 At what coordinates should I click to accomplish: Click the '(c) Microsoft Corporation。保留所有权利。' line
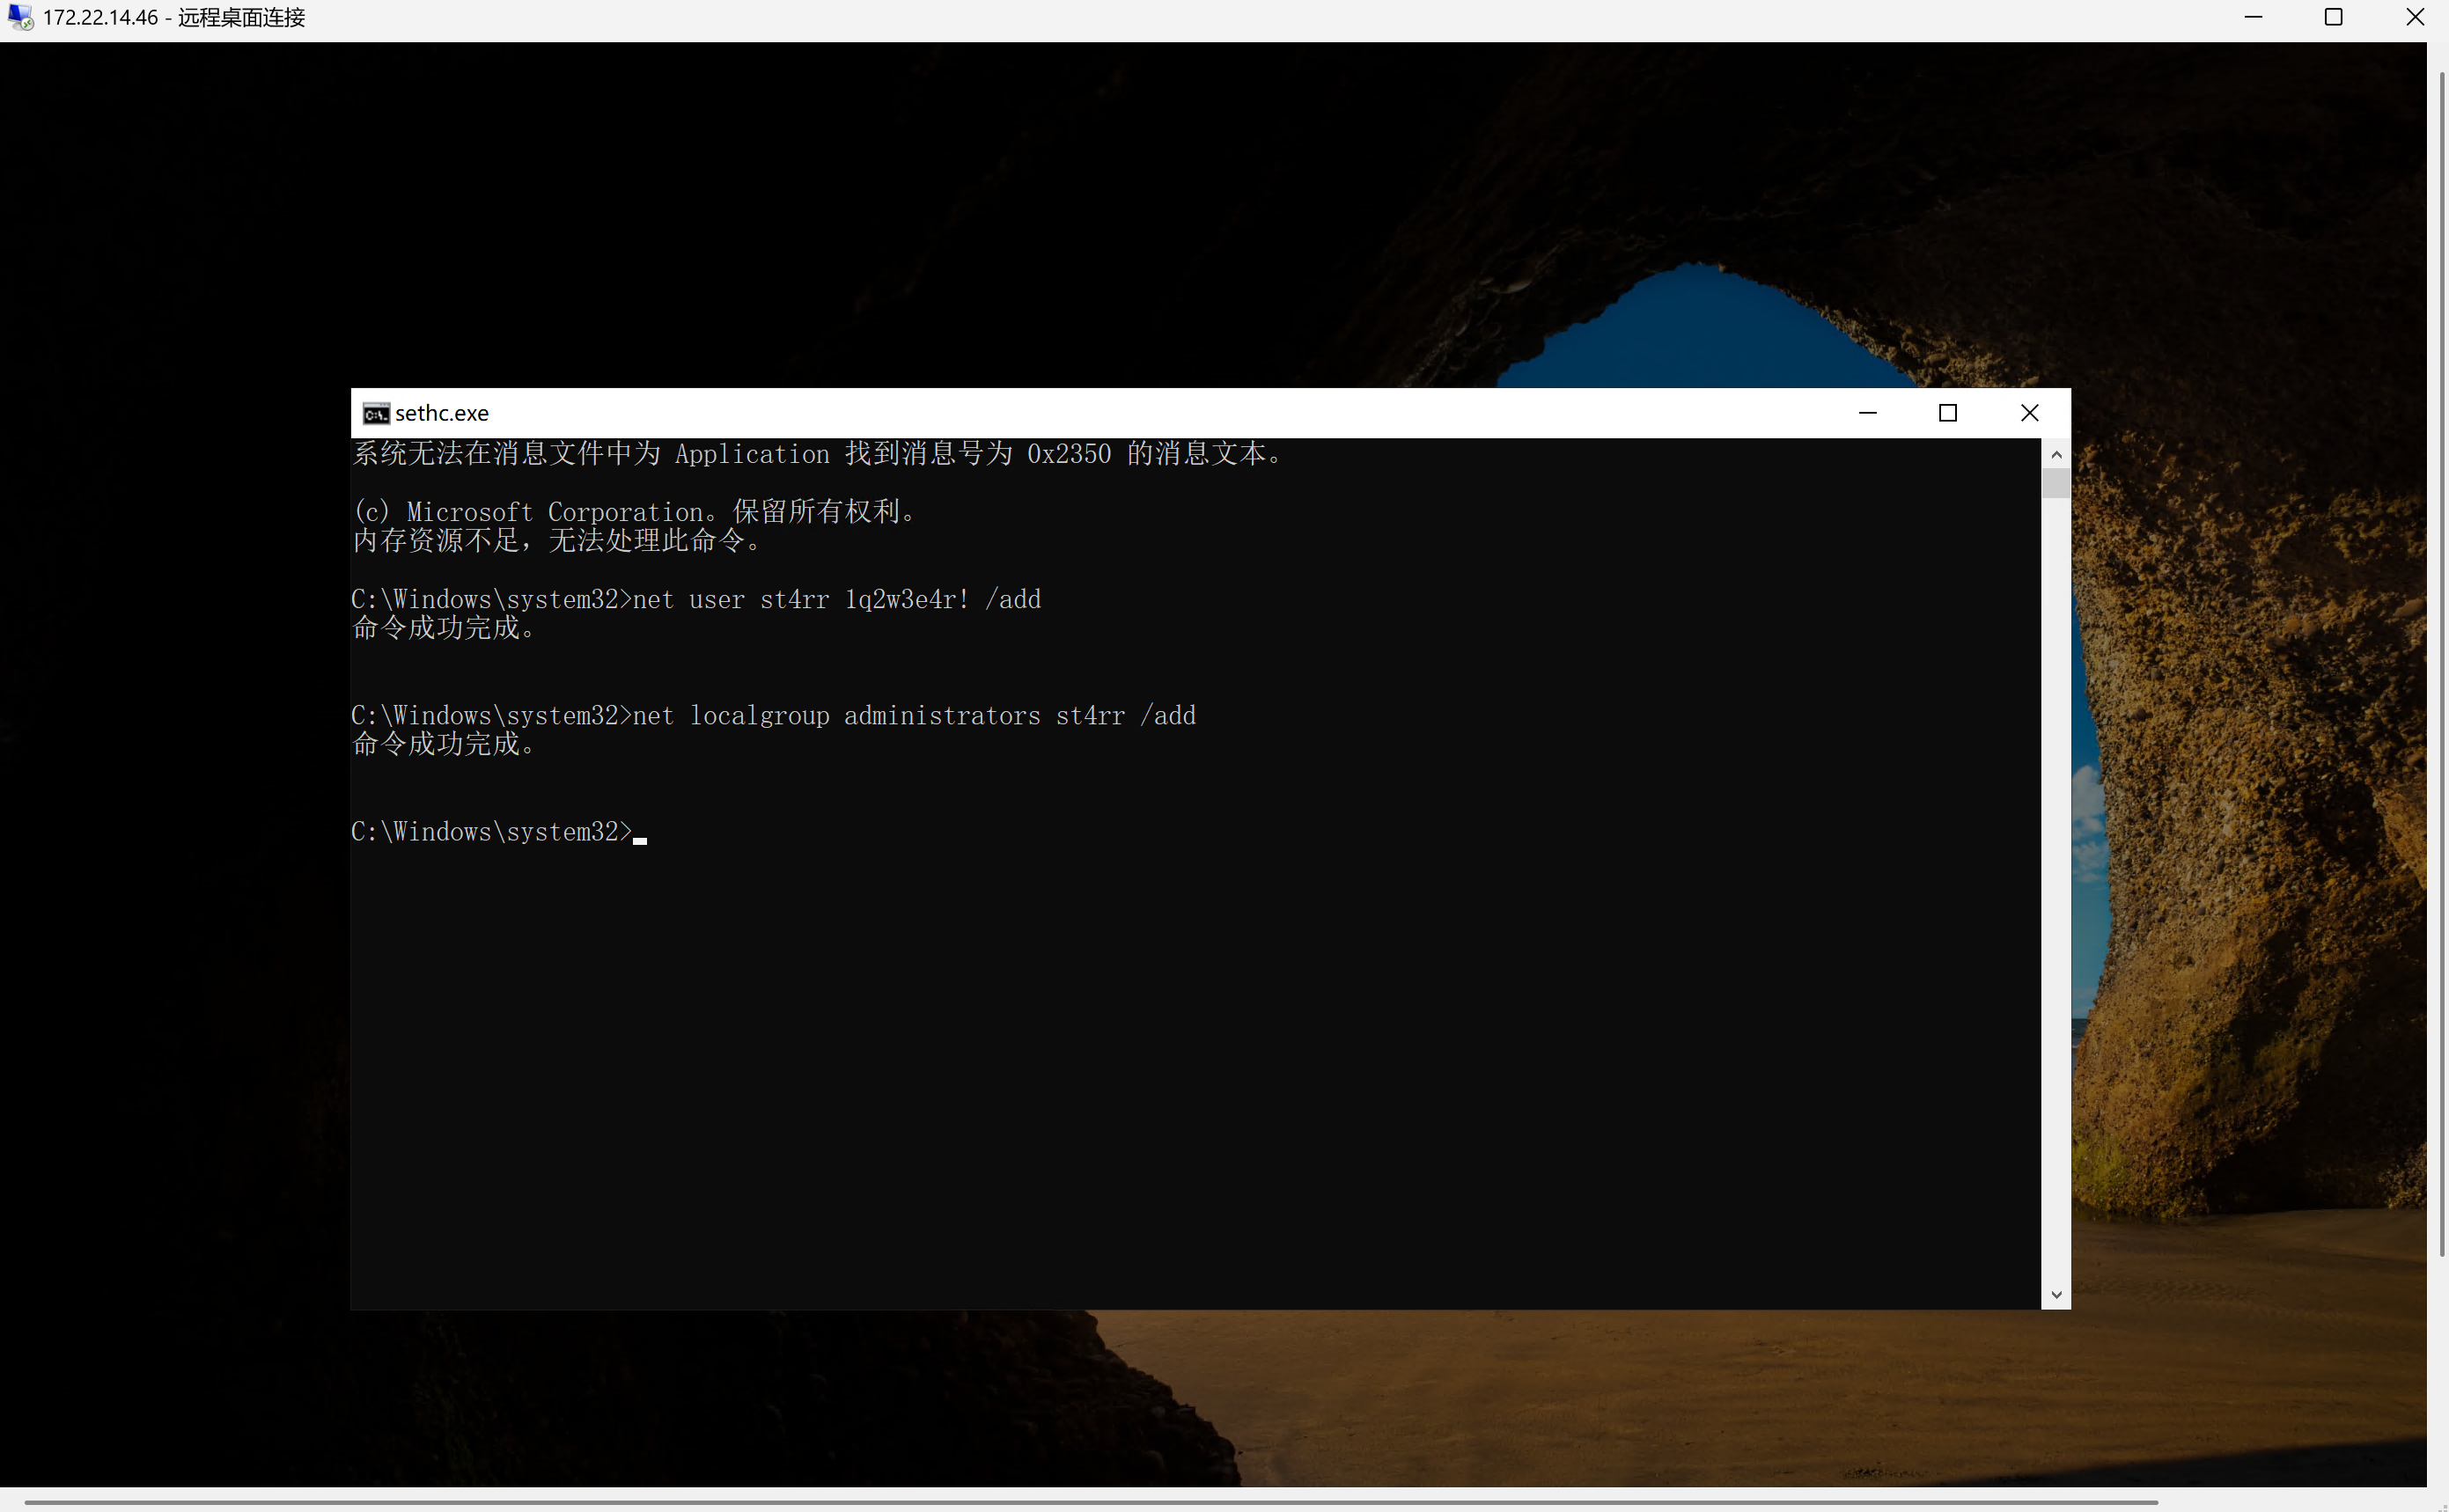pyautogui.click(x=636, y=511)
